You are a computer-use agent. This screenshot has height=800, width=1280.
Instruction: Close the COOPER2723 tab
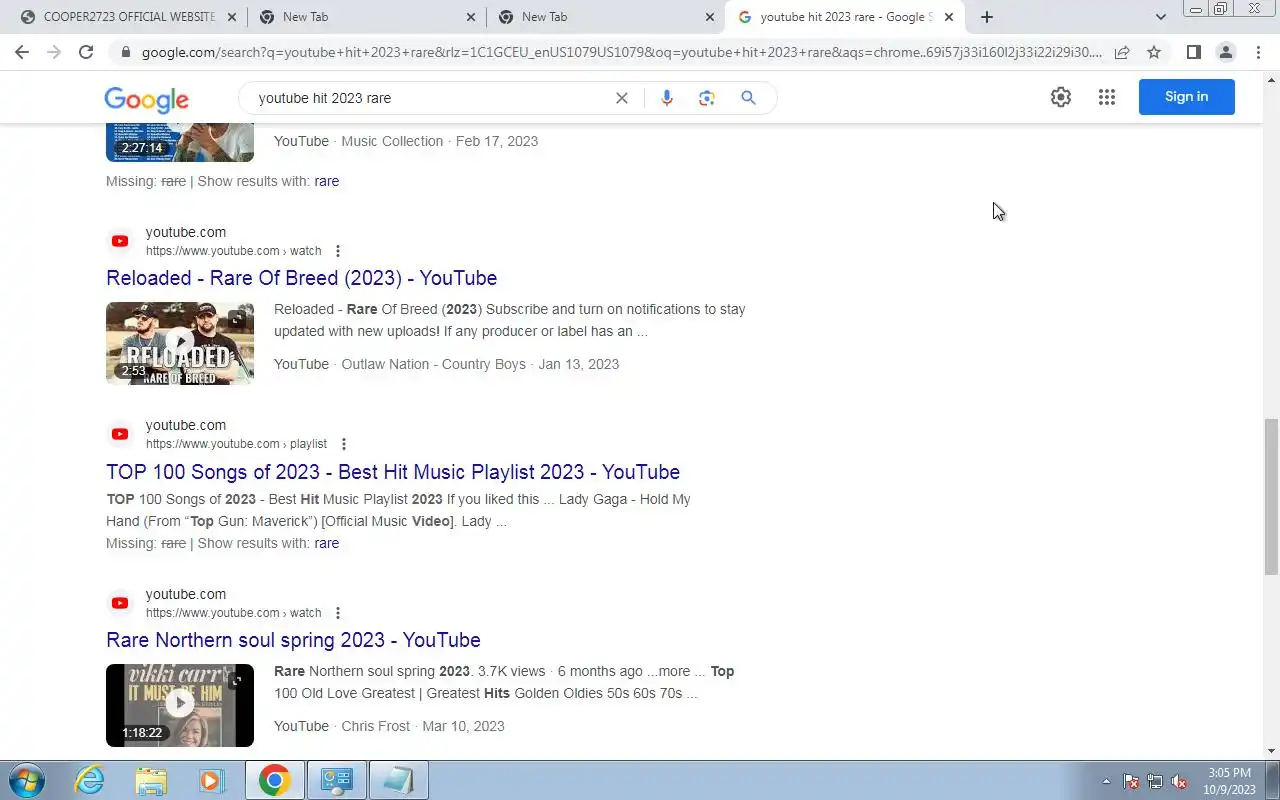pyautogui.click(x=232, y=17)
